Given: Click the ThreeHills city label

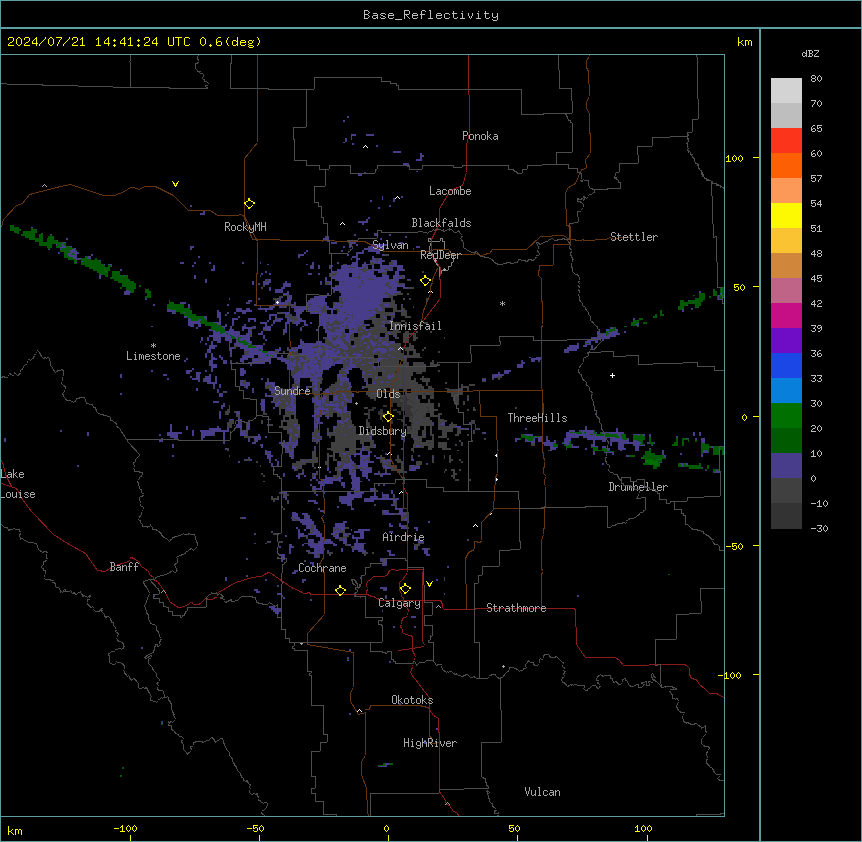Looking at the screenshot, I should 537,418.
